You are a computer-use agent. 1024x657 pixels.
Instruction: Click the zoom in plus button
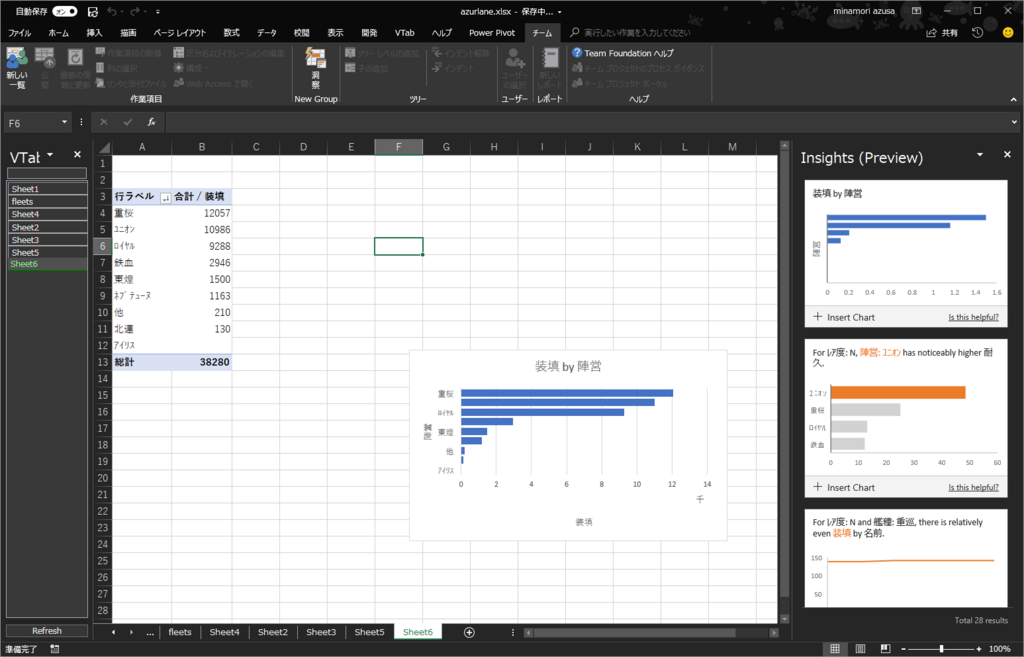(978, 649)
